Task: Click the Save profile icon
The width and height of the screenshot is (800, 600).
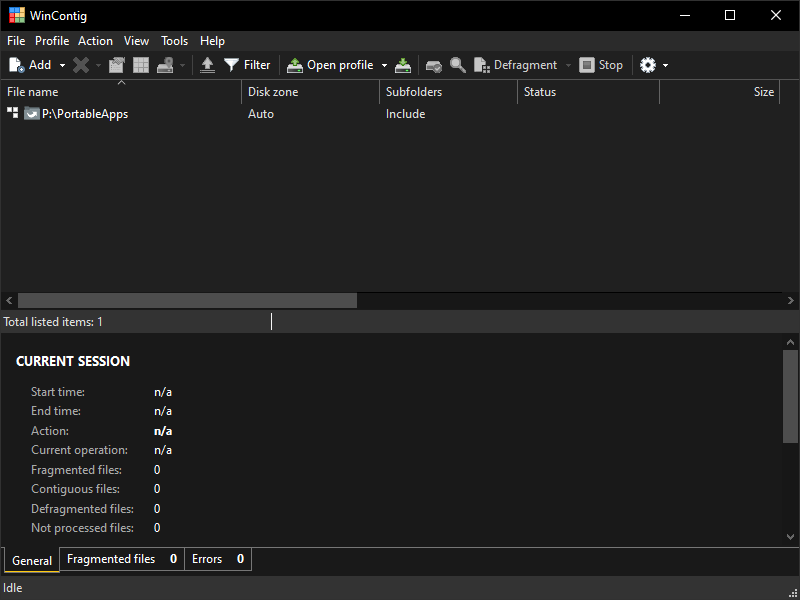Action: coord(403,65)
